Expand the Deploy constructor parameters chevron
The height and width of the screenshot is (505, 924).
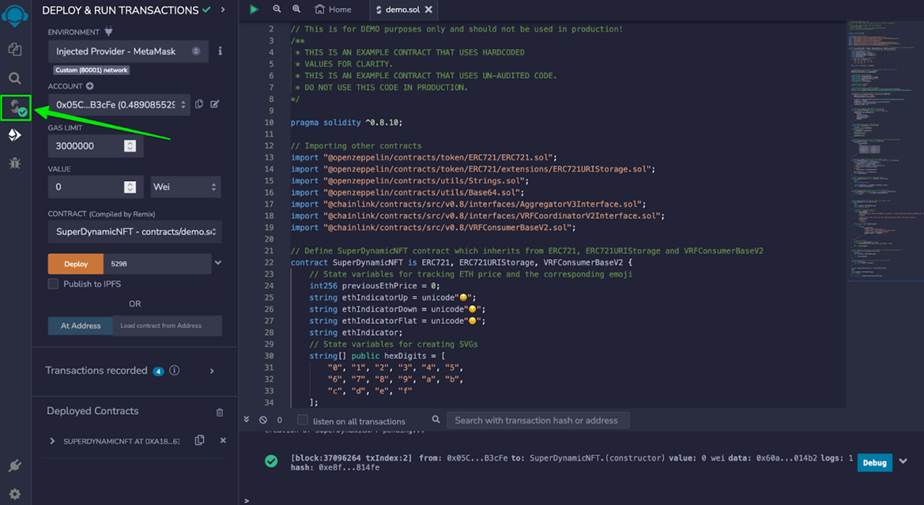[x=218, y=263]
